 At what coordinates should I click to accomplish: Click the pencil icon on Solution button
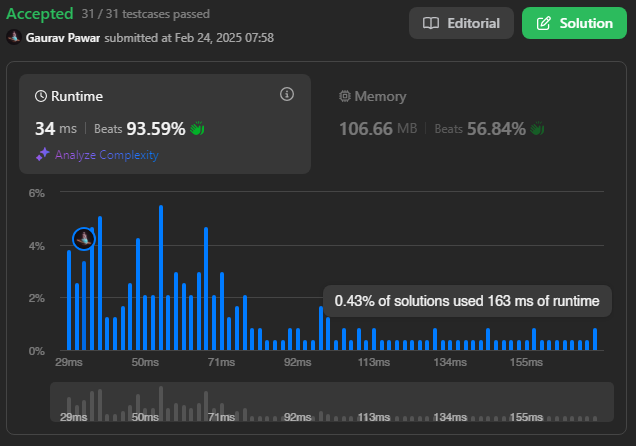544,23
